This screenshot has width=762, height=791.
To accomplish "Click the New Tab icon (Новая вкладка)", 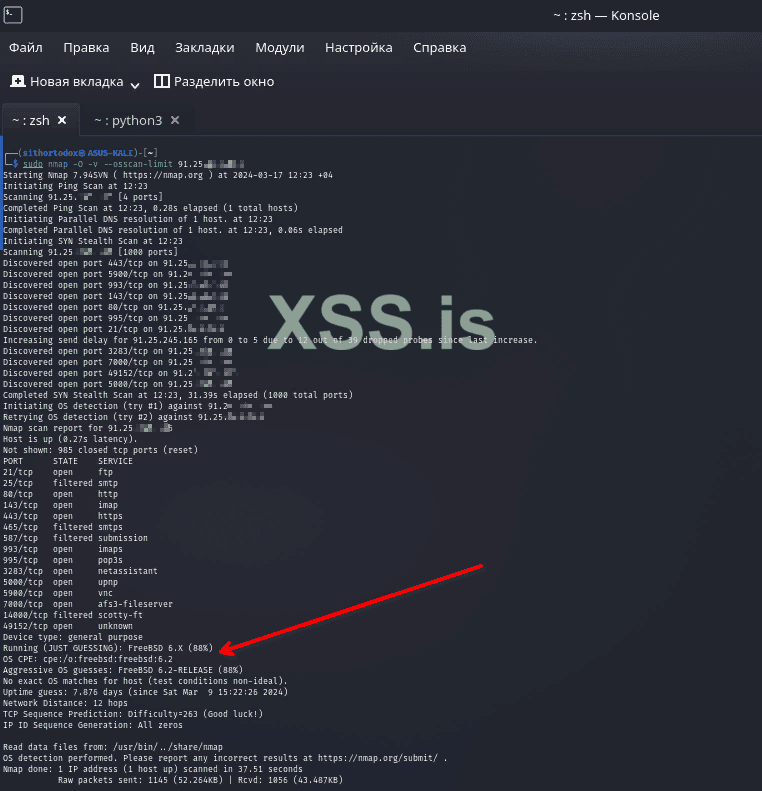I will point(18,81).
